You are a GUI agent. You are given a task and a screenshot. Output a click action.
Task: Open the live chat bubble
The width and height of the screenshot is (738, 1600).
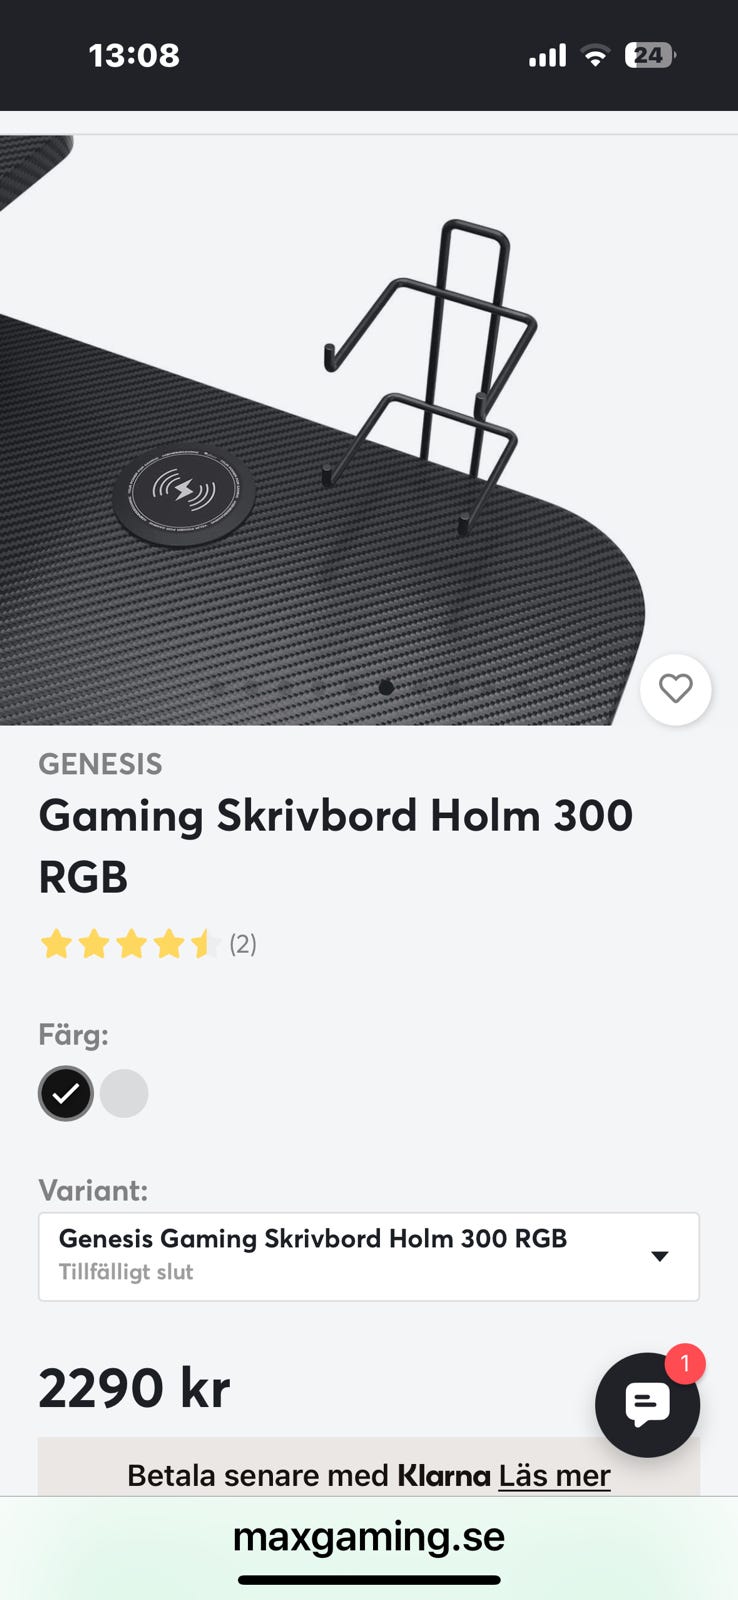[x=647, y=1404]
